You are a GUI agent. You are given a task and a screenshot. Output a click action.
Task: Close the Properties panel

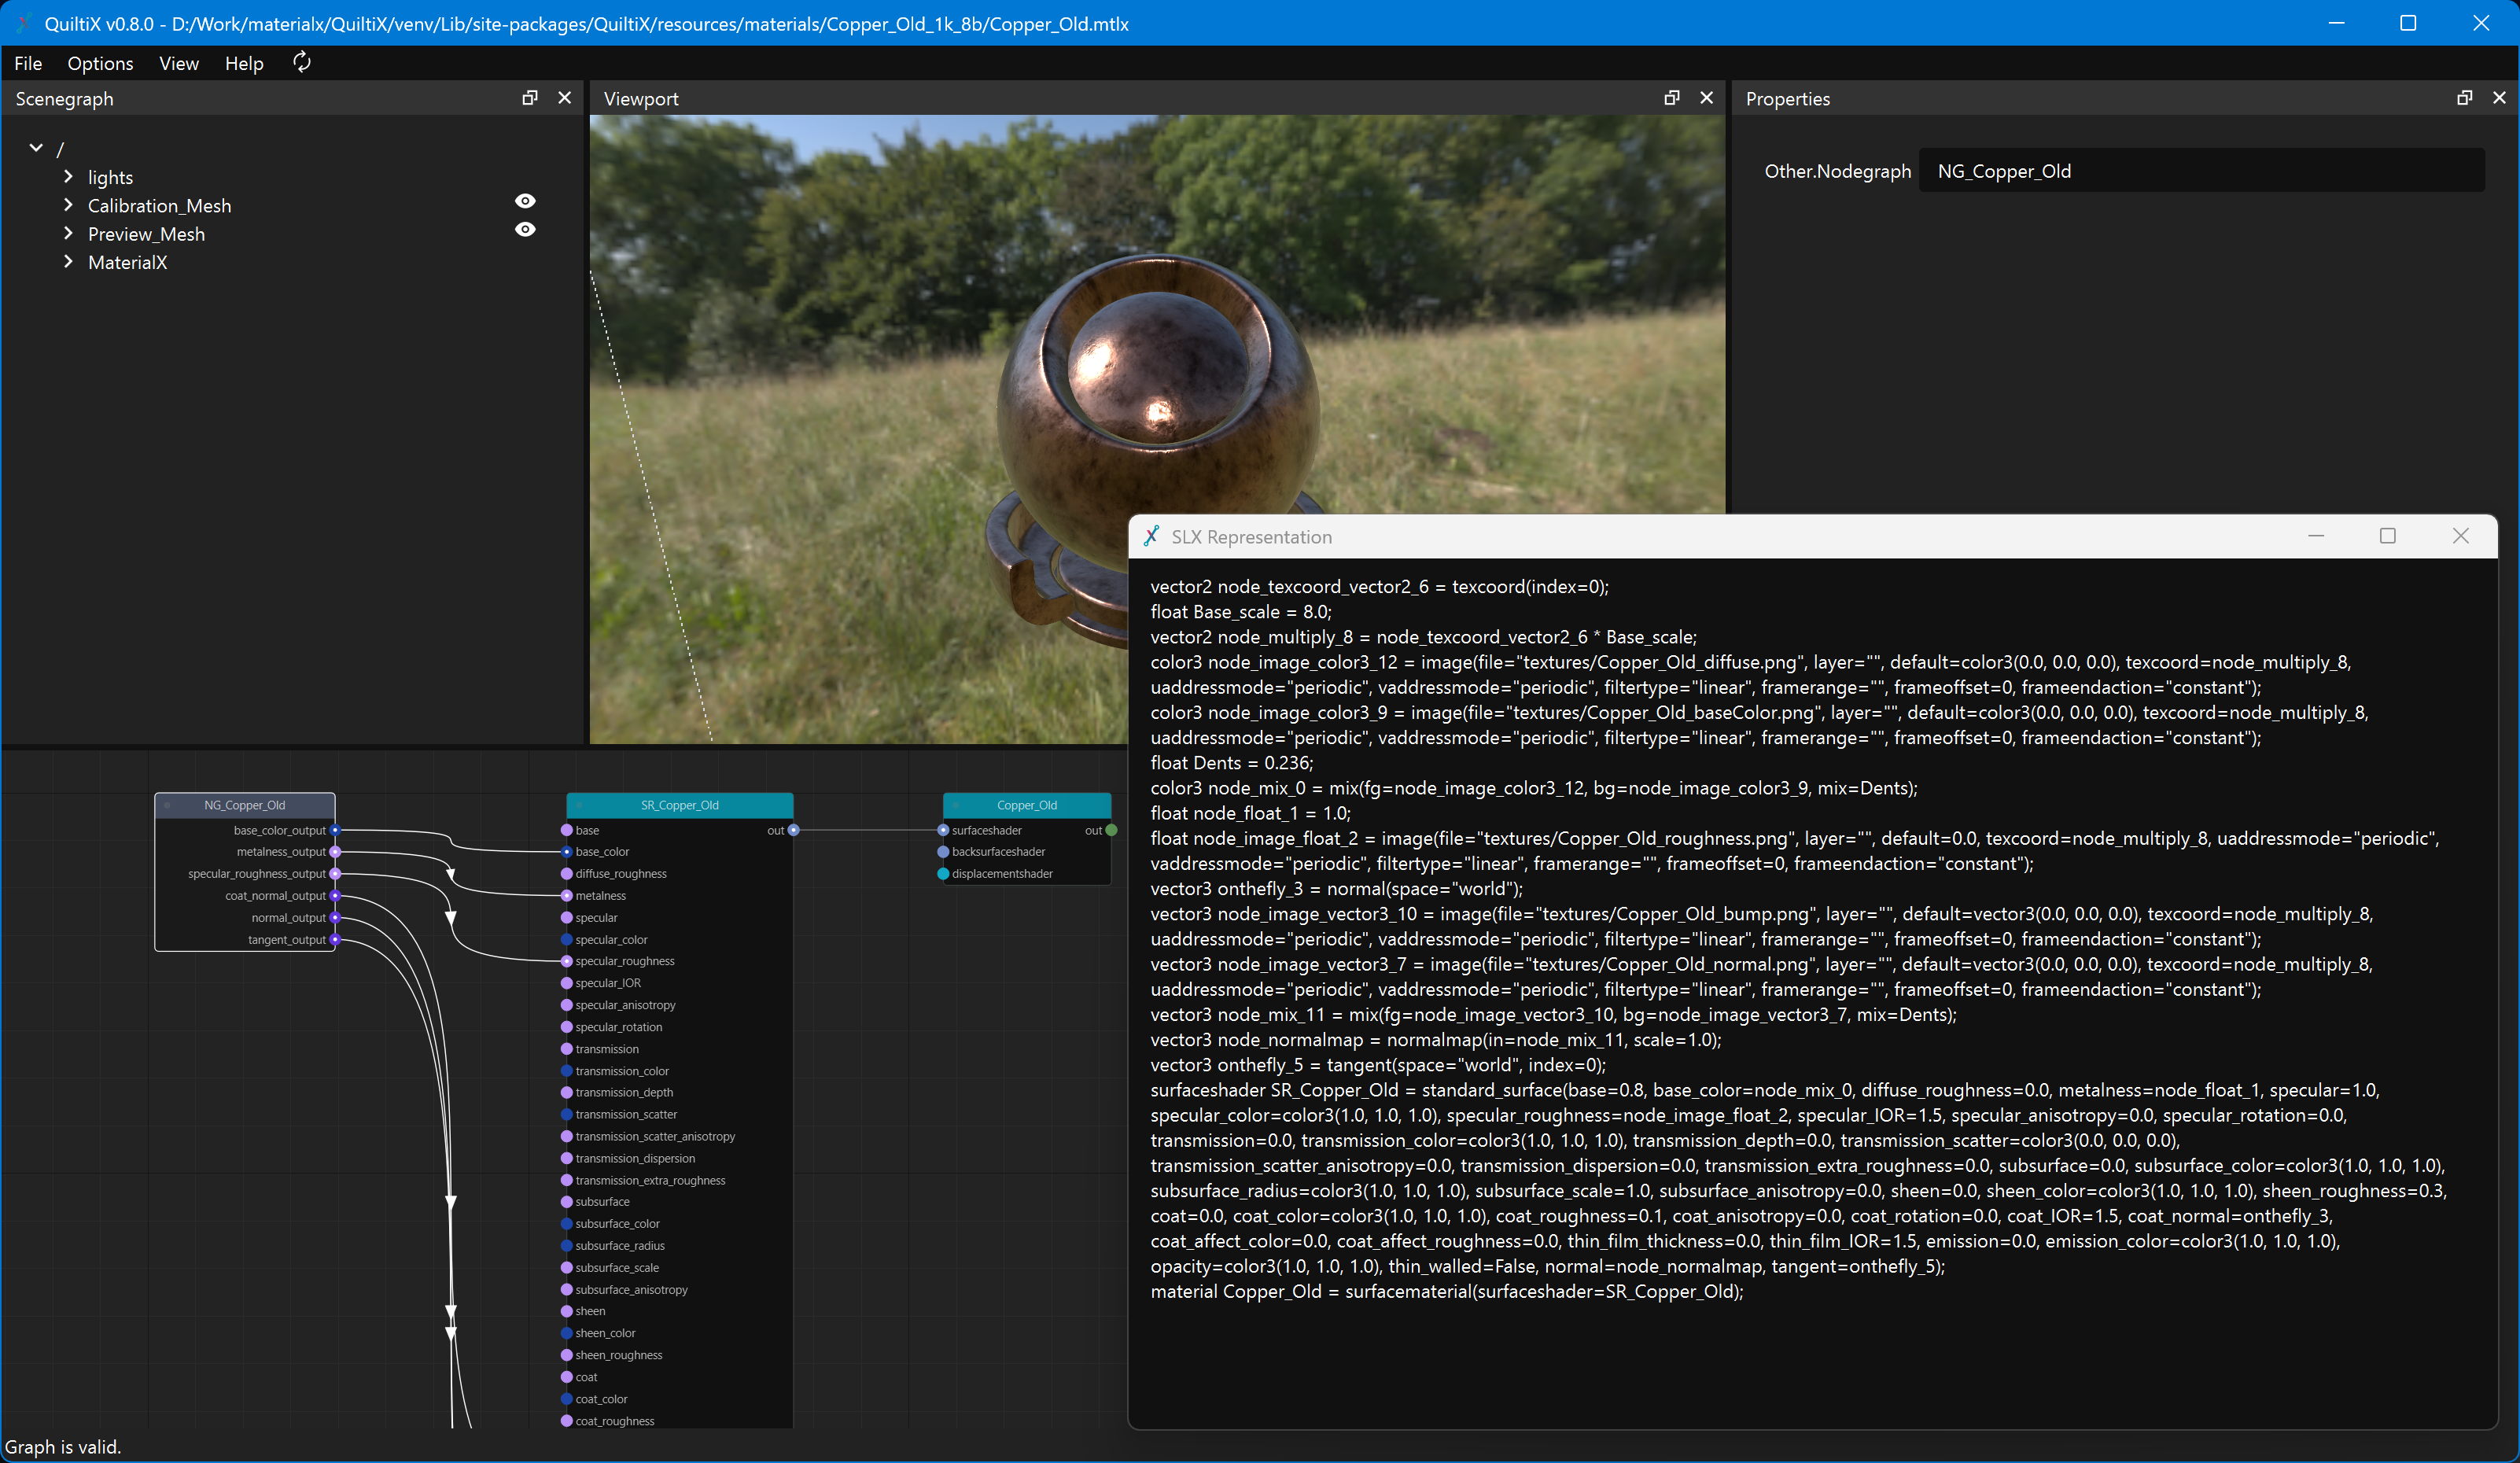[2499, 97]
